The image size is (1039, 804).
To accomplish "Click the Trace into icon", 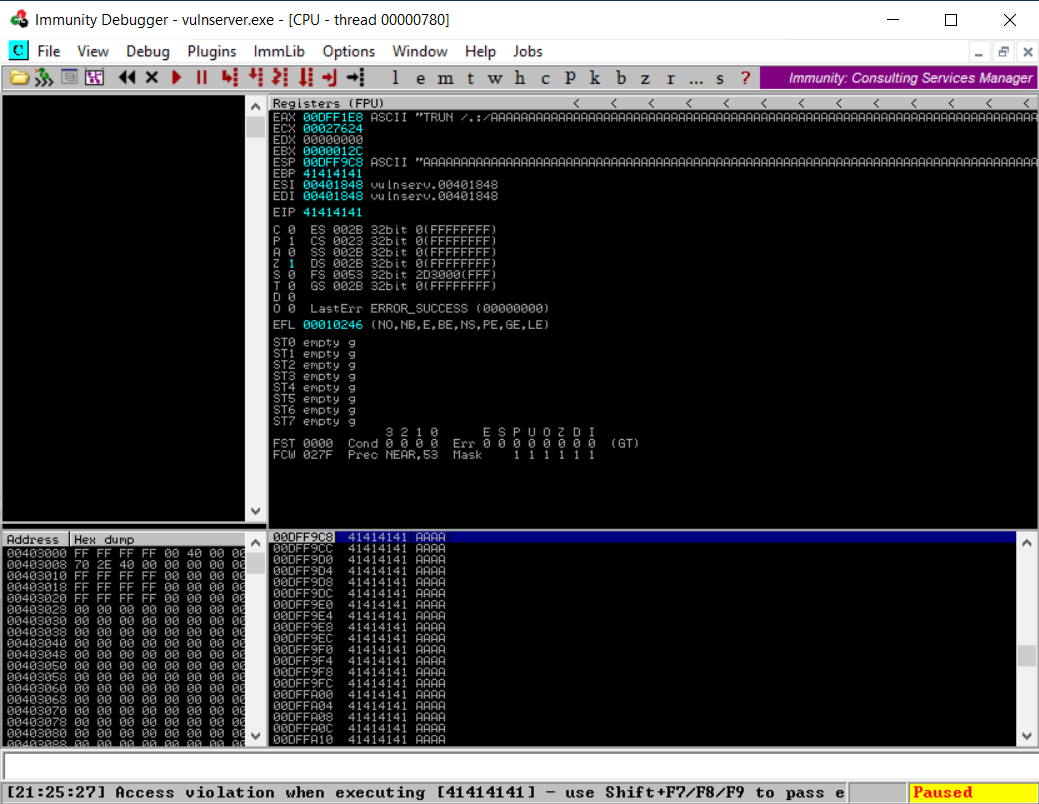I will 280,78.
